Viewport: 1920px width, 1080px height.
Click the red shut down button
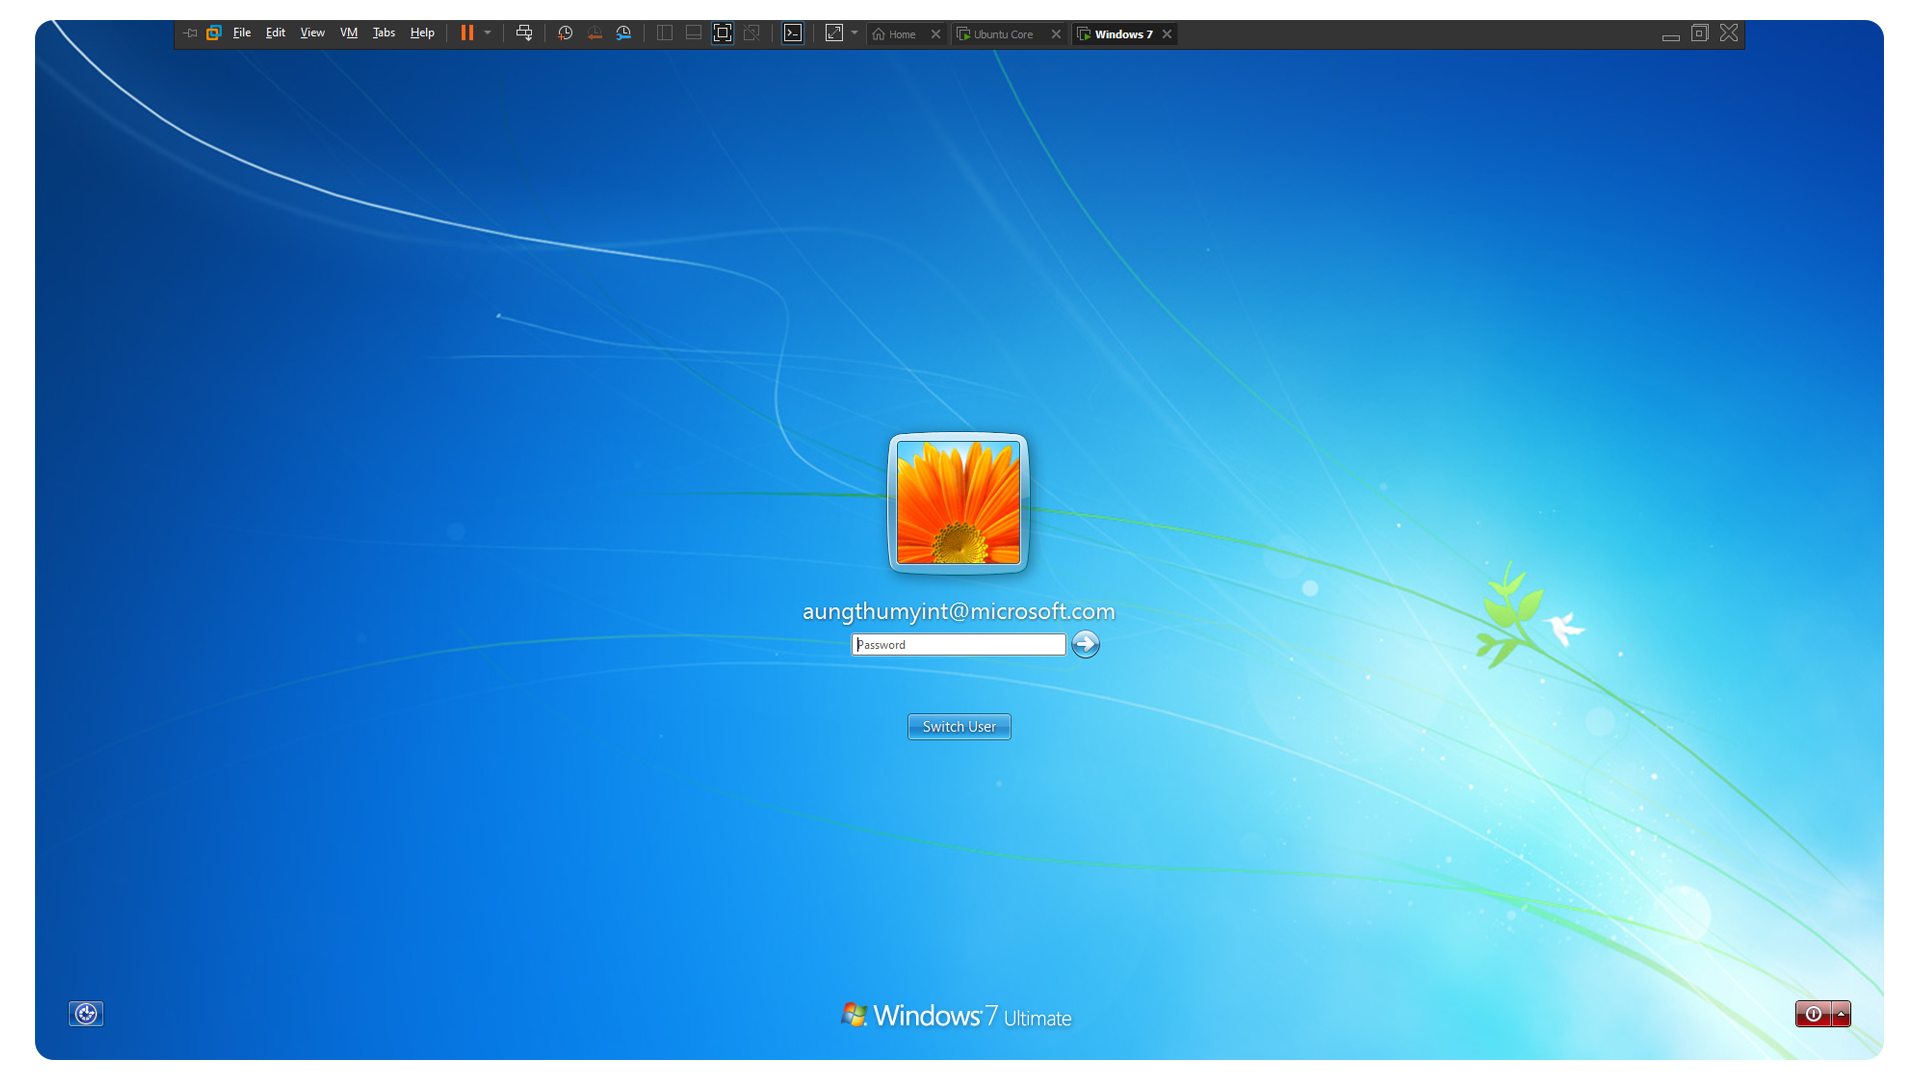click(1813, 1014)
